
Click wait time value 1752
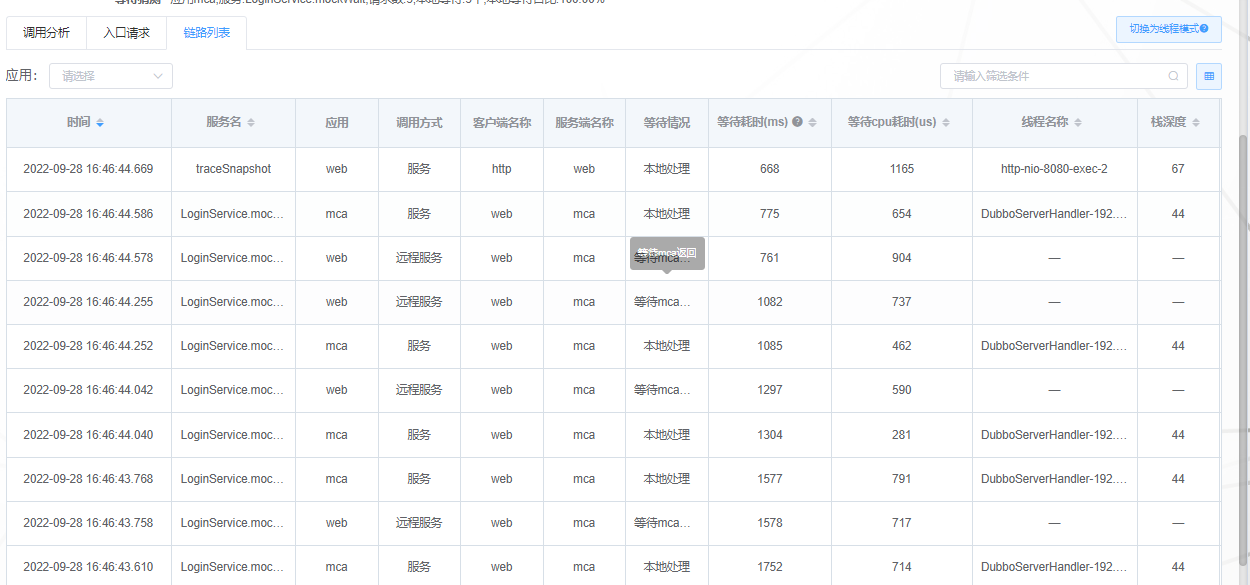coord(770,567)
